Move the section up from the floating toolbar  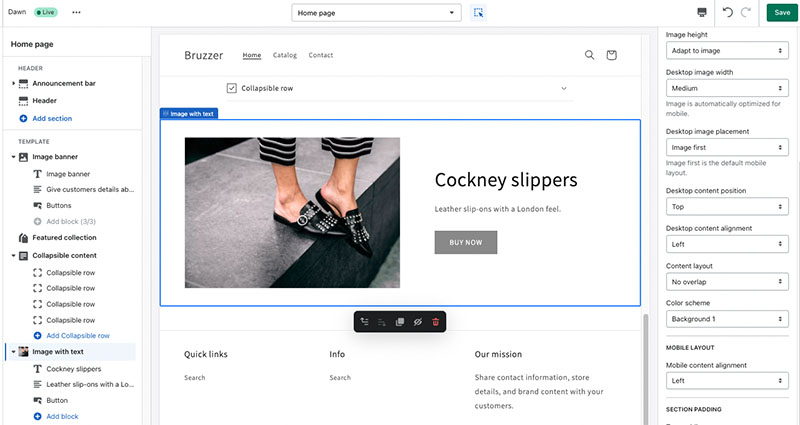tap(364, 322)
